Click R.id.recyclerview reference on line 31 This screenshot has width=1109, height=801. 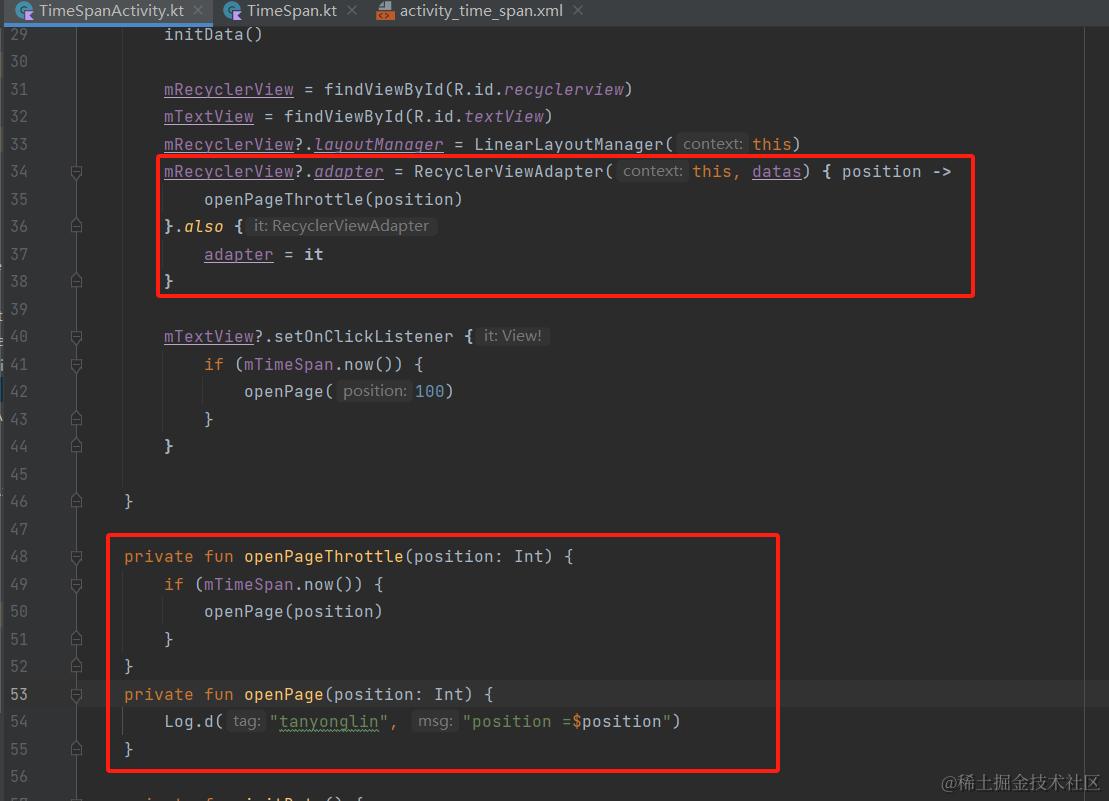(539, 90)
